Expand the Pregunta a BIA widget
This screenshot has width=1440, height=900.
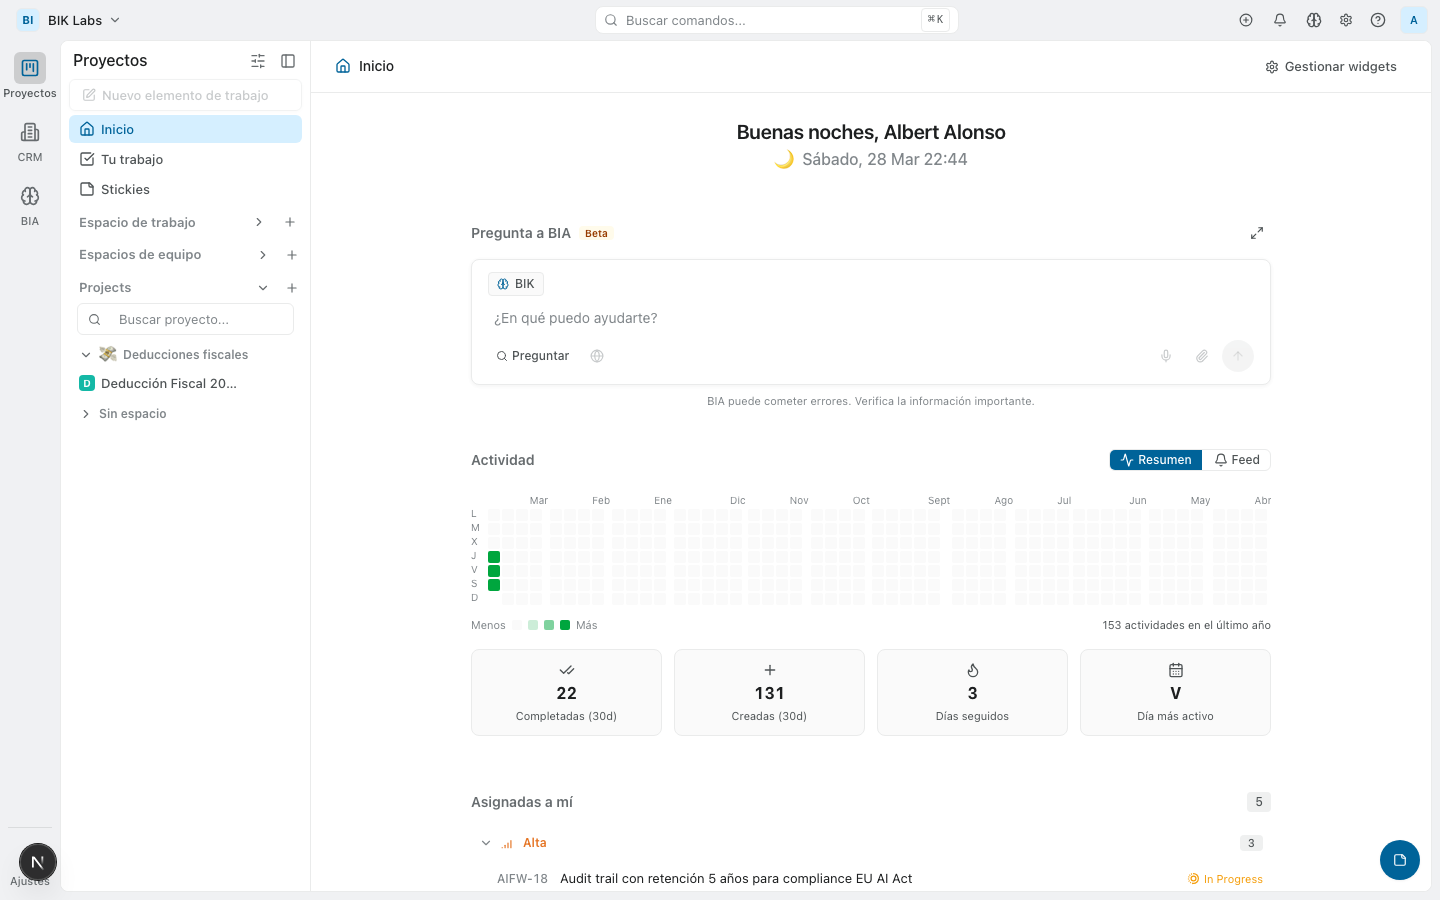point(1257,233)
